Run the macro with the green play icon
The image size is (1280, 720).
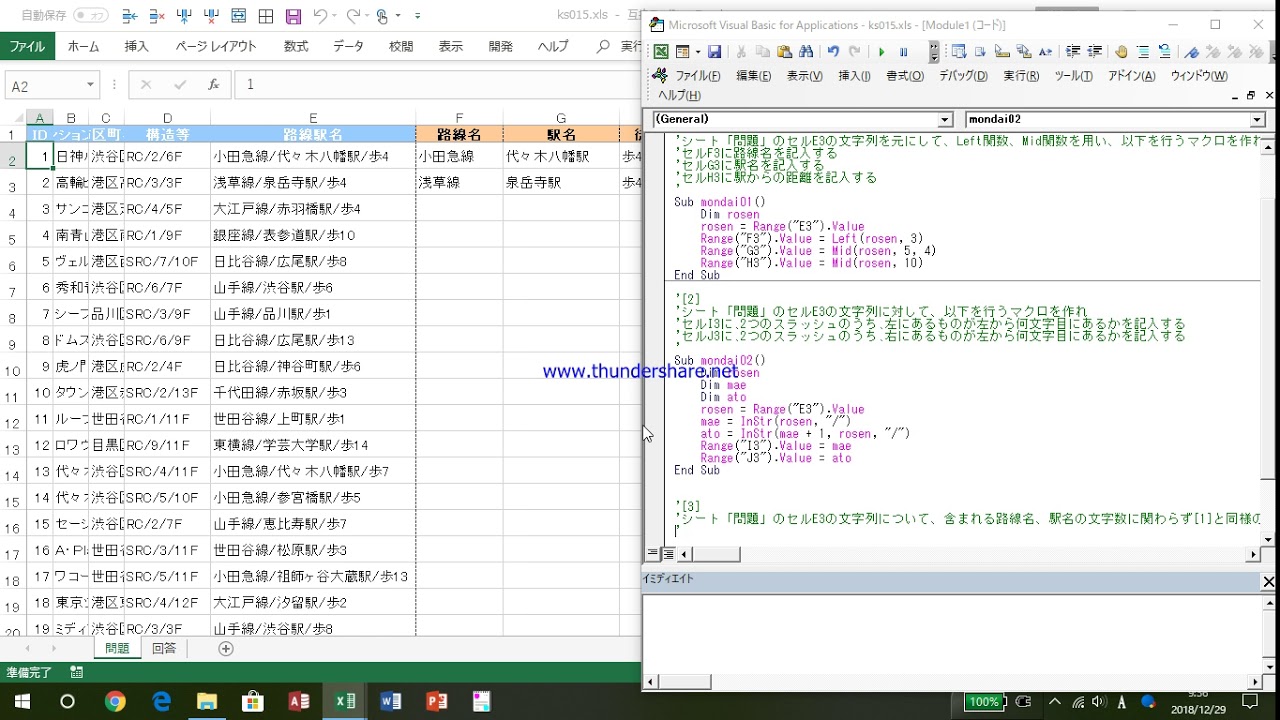(881, 52)
